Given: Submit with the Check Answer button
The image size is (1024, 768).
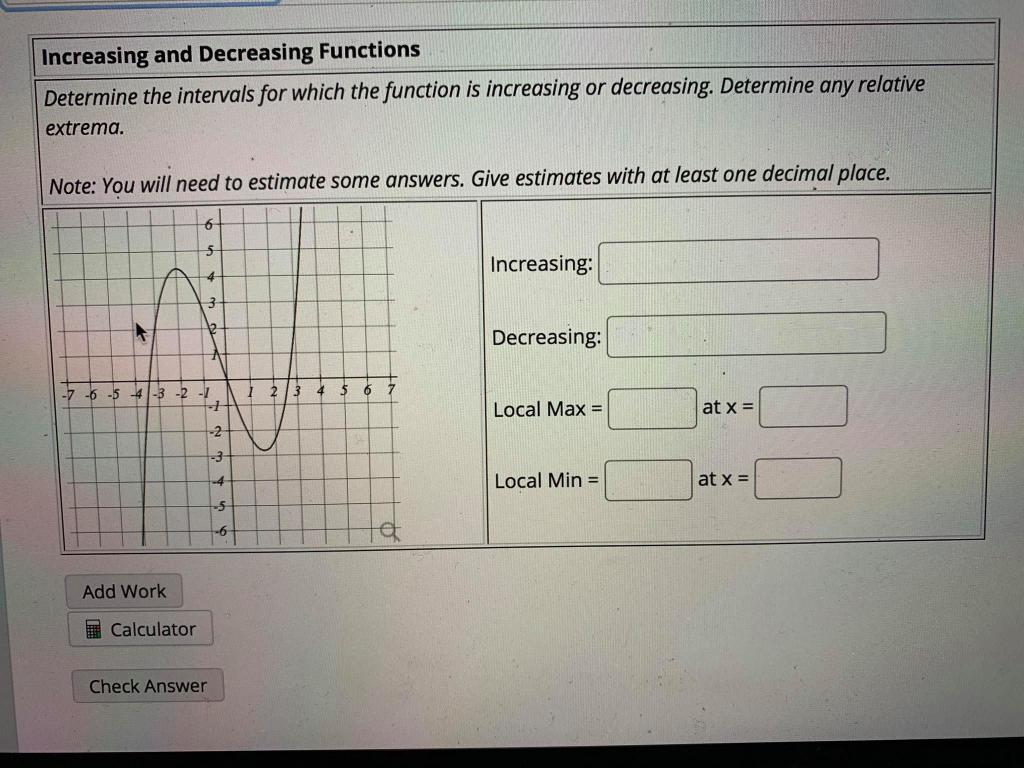Looking at the screenshot, I should tap(148, 685).
